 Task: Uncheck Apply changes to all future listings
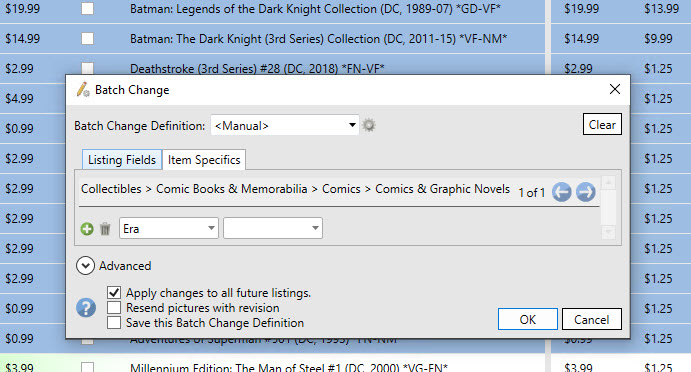(114, 293)
